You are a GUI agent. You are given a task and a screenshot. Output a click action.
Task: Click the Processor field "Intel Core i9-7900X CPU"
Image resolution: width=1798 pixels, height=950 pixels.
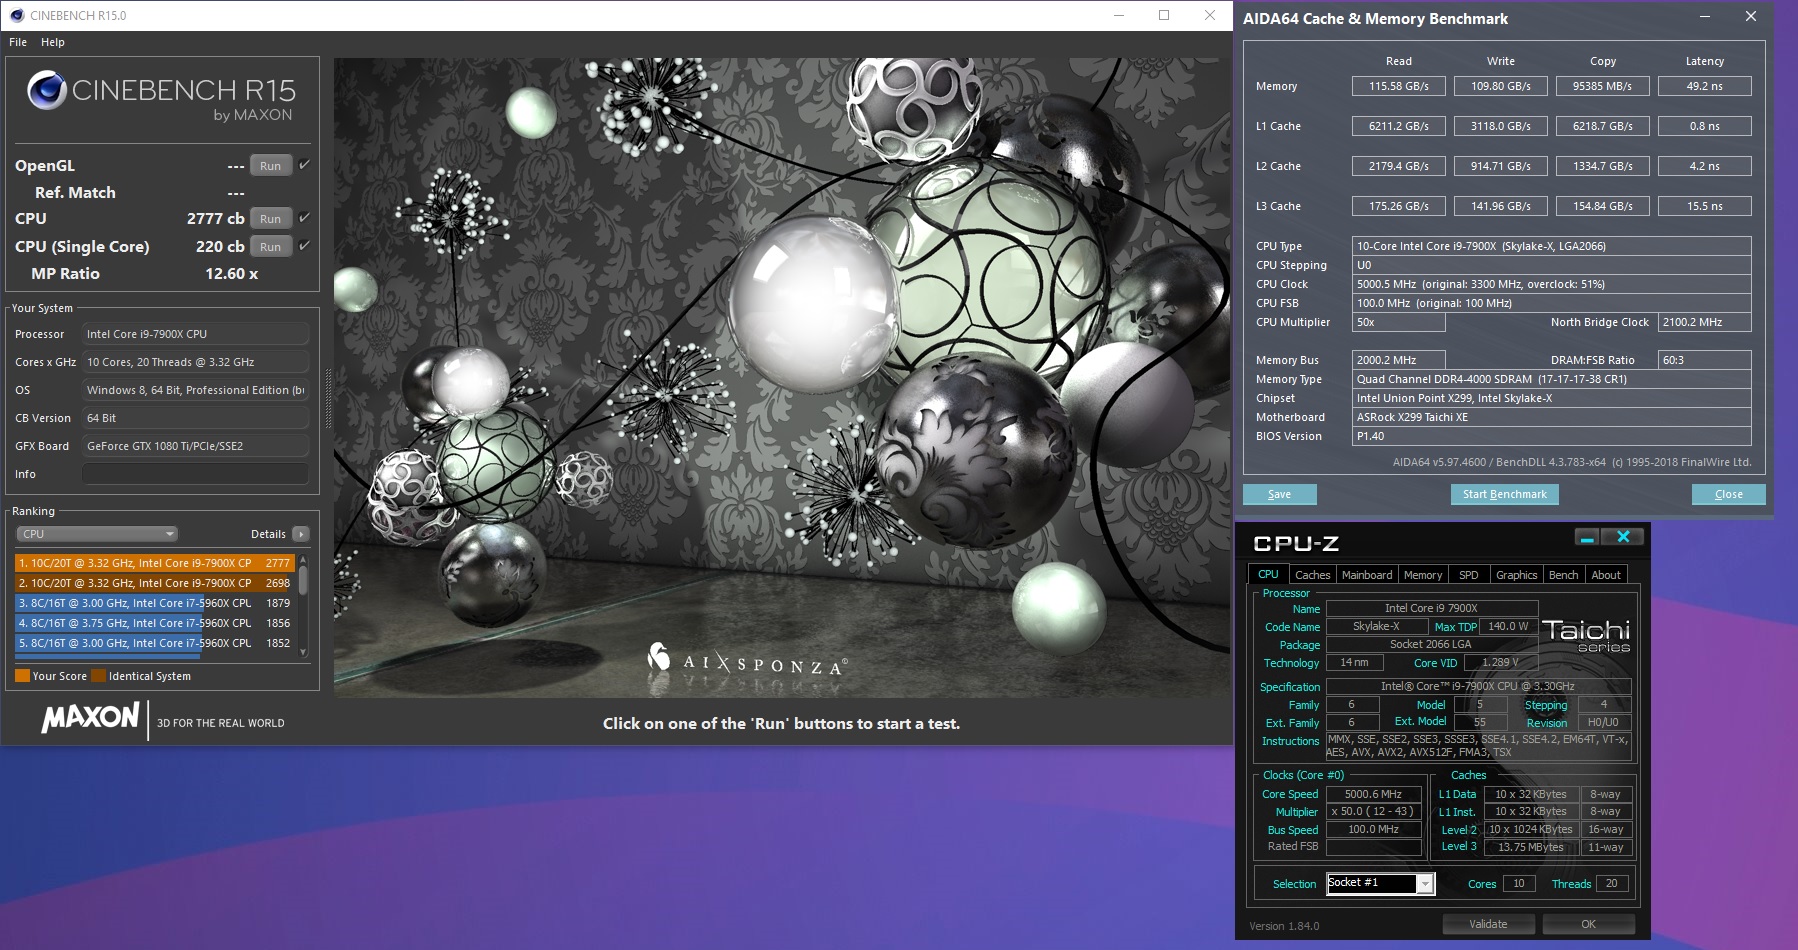(x=195, y=334)
